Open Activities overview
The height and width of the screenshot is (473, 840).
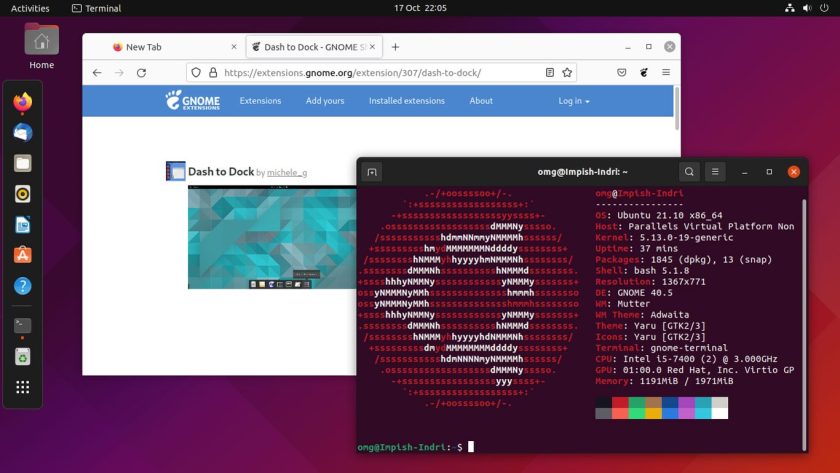(30, 8)
